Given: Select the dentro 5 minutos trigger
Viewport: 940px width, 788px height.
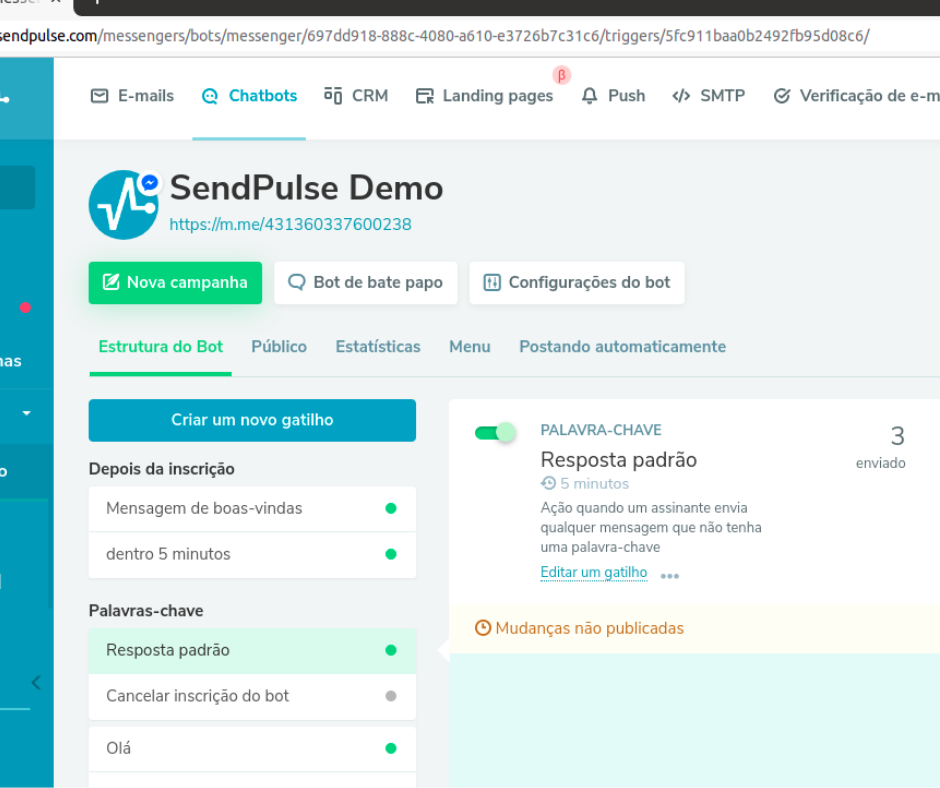Looking at the screenshot, I should [x=252, y=555].
